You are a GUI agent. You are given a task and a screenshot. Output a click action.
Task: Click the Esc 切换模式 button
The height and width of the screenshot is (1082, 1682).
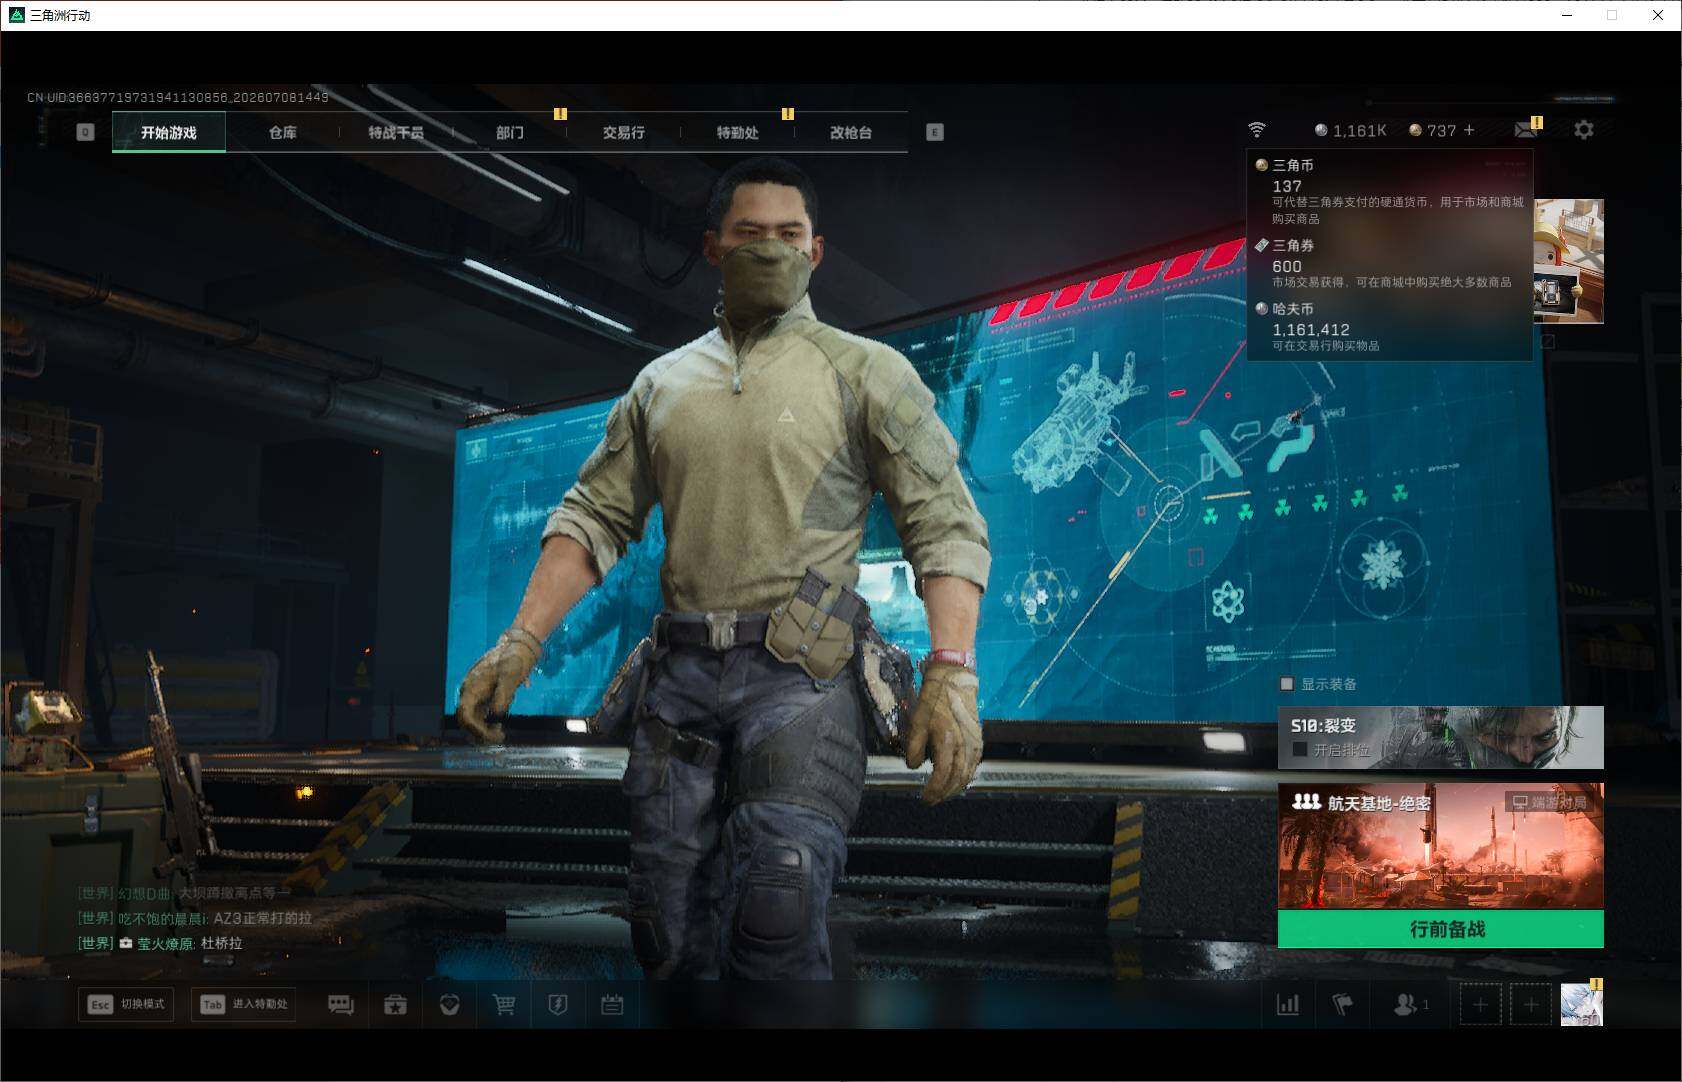(127, 1004)
